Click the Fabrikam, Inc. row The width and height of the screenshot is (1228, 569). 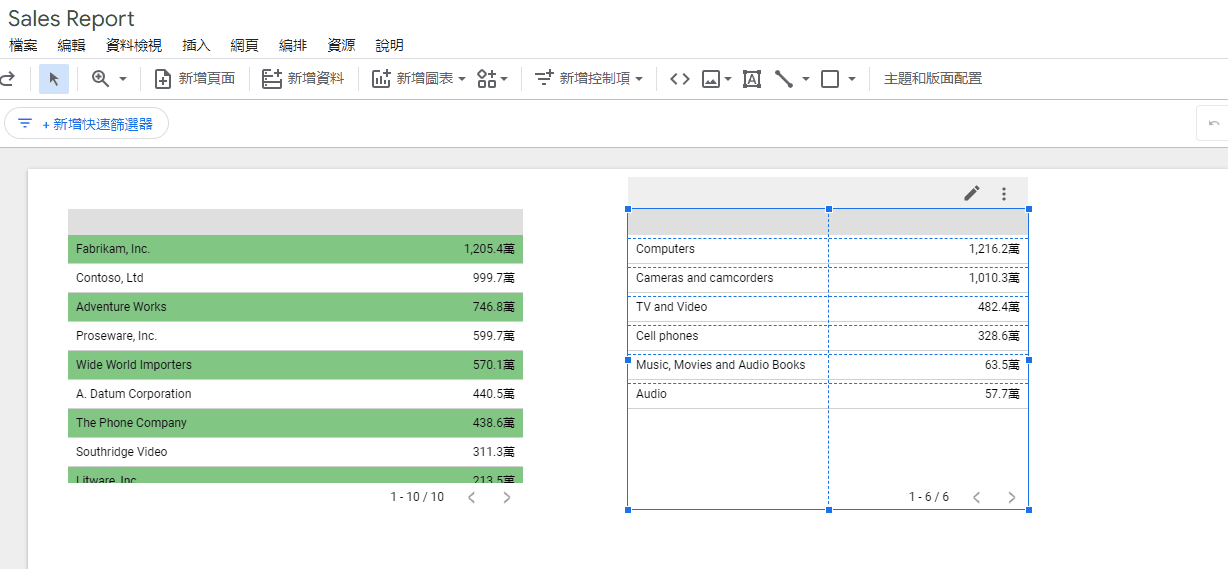[295, 249]
